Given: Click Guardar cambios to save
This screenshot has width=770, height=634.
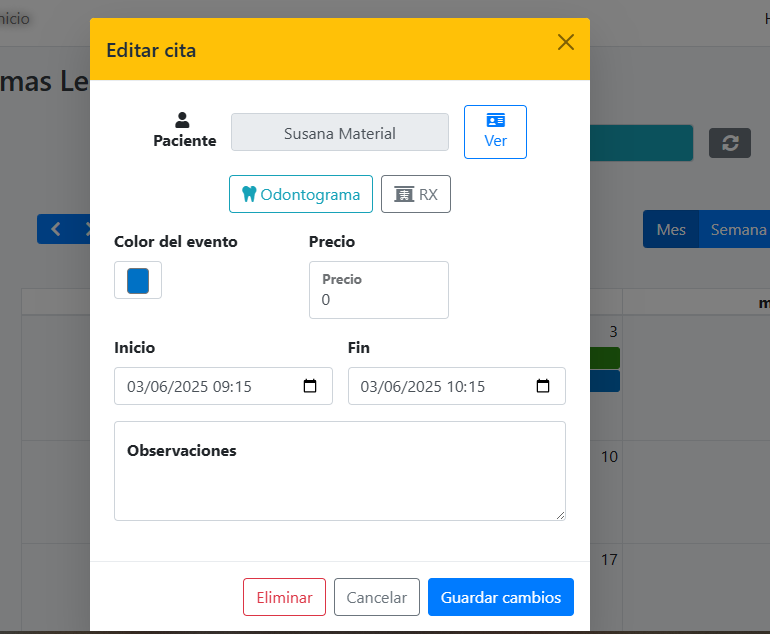Looking at the screenshot, I should [x=501, y=597].
